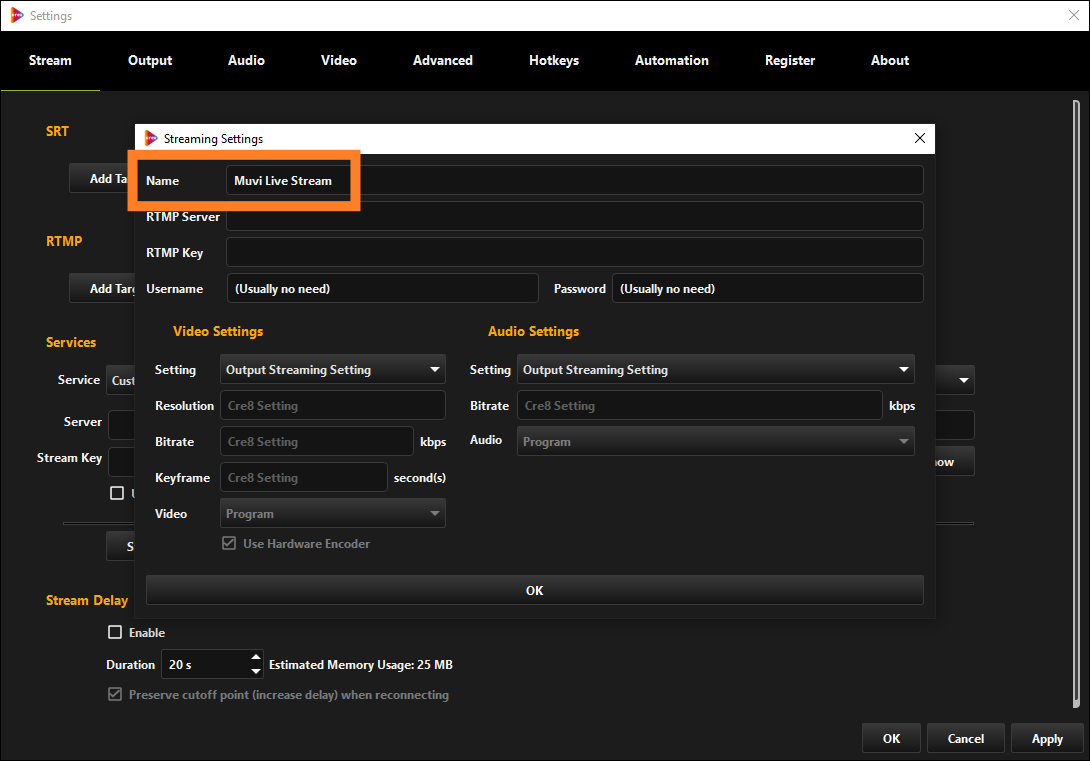
Task: Expand the Video Settings Setting dropdown
Action: pos(332,370)
